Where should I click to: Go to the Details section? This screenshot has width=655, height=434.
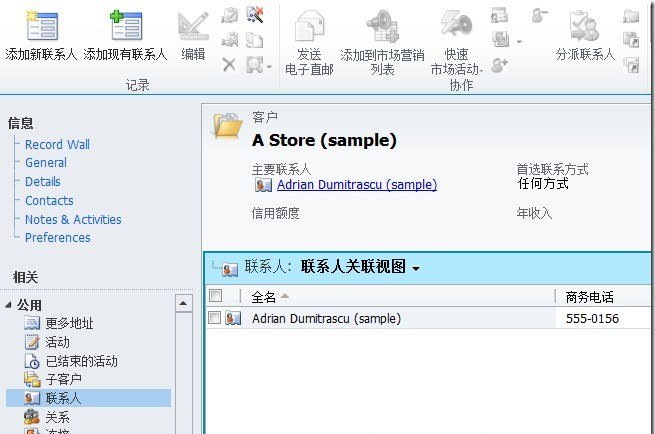pyautogui.click(x=43, y=181)
